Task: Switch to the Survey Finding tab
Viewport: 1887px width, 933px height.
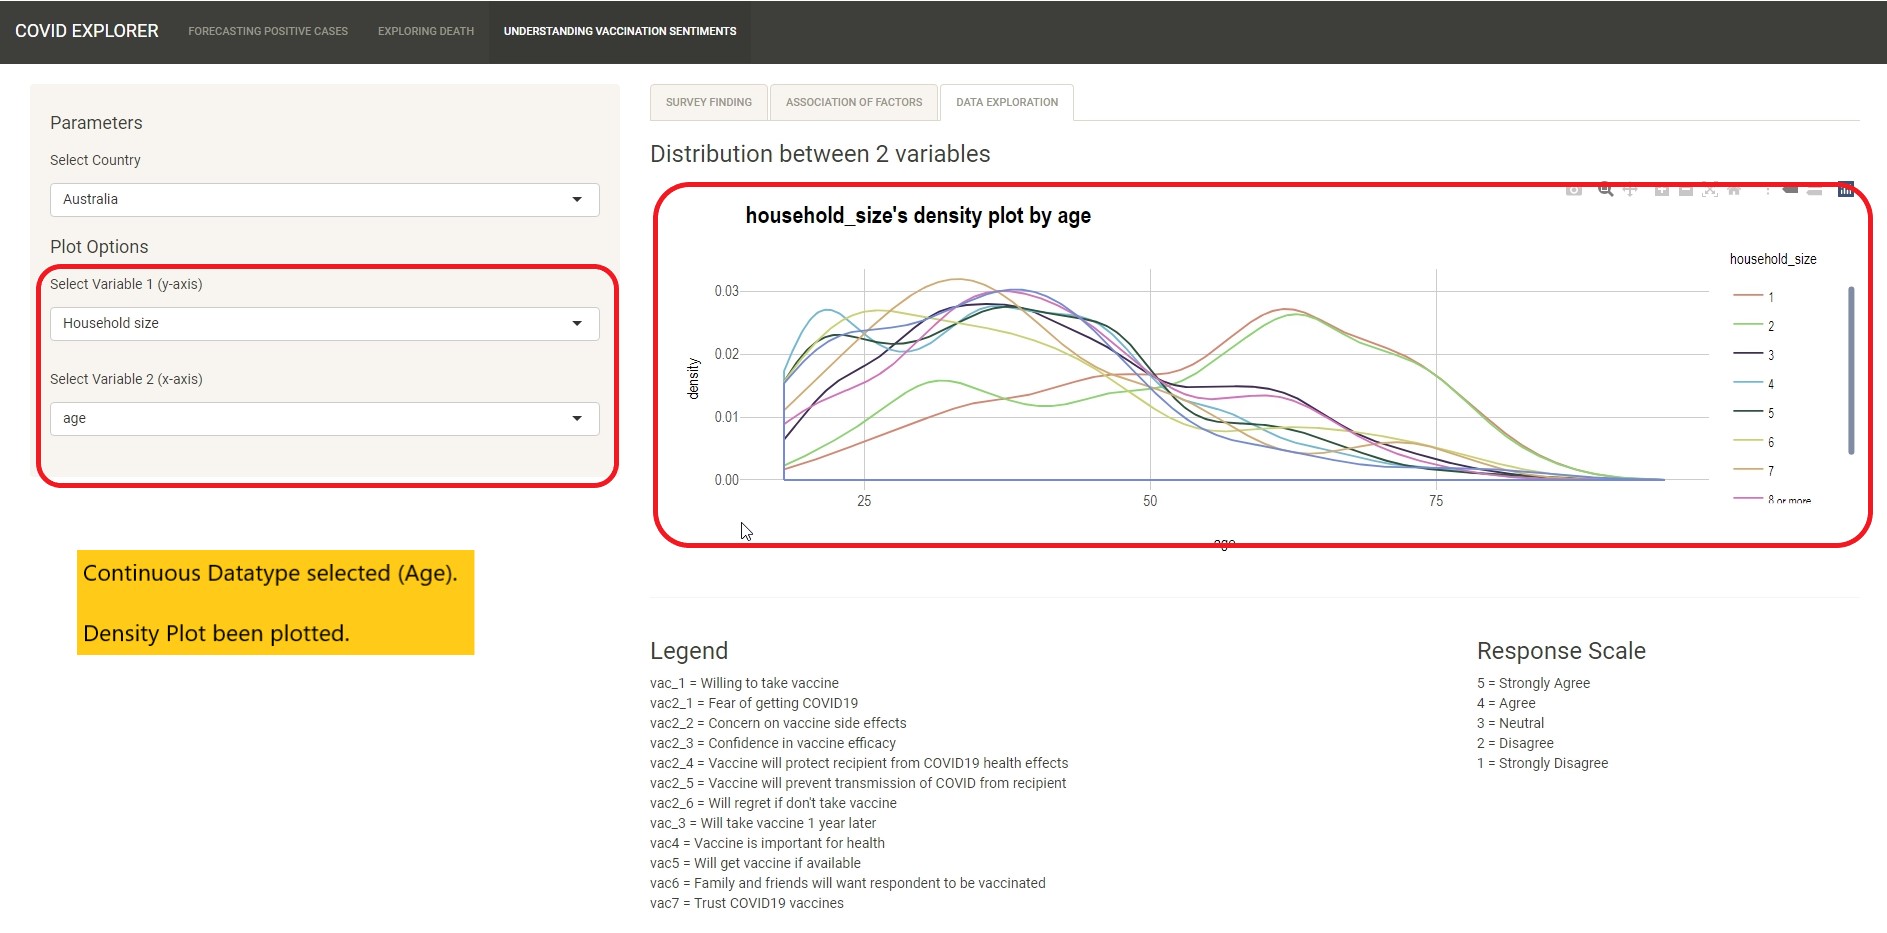Action: (x=708, y=102)
